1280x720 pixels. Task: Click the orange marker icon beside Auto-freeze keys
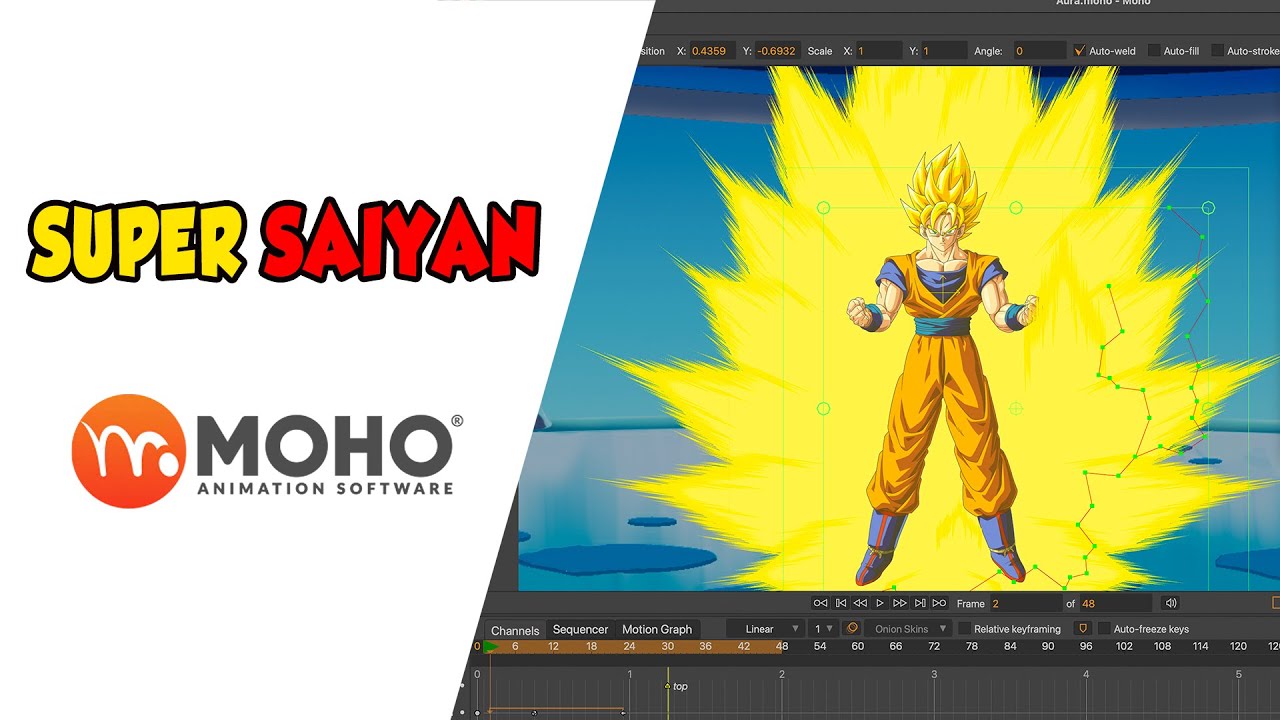tap(1082, 629)
